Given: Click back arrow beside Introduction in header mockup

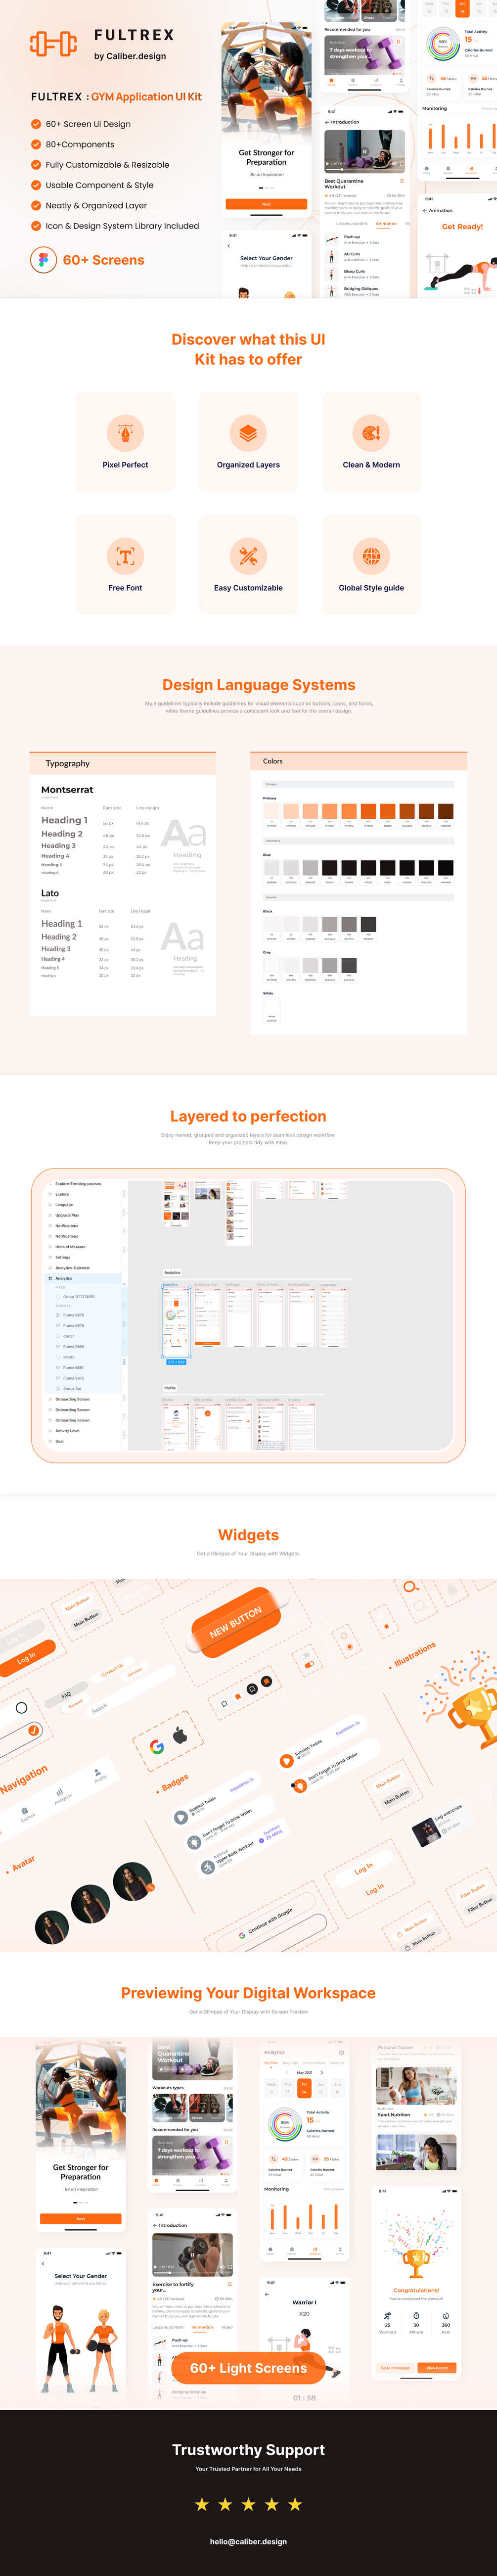Looking at the screenshot, I should [327, 122].
